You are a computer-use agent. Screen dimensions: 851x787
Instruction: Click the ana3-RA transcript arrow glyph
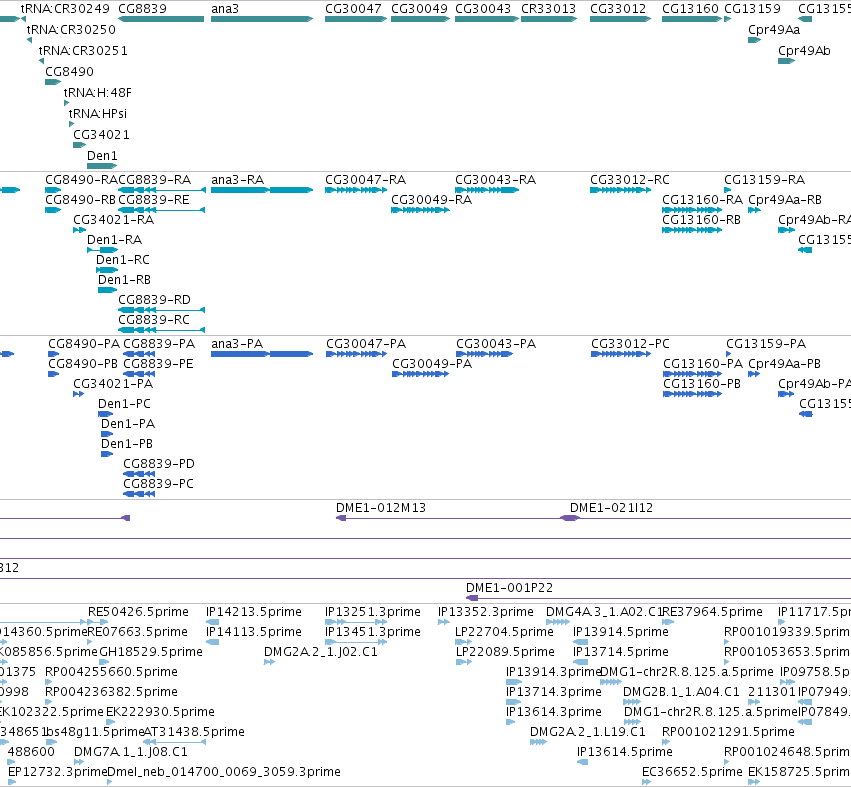tap(262, 190)
